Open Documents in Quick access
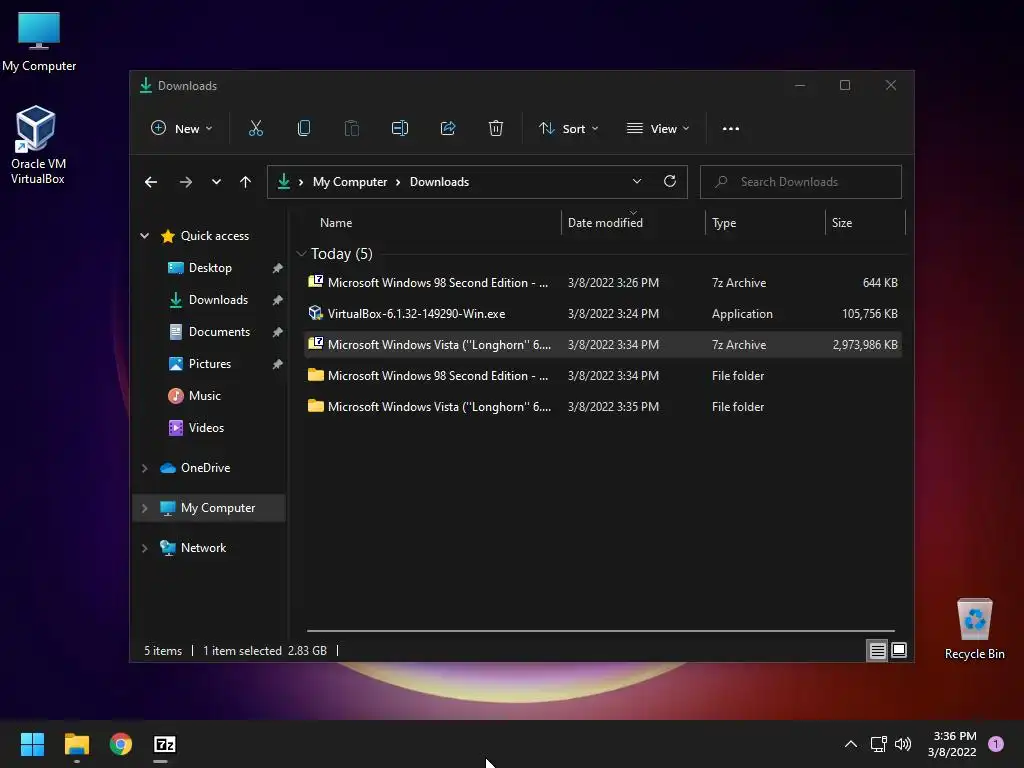 coord(219,332)
